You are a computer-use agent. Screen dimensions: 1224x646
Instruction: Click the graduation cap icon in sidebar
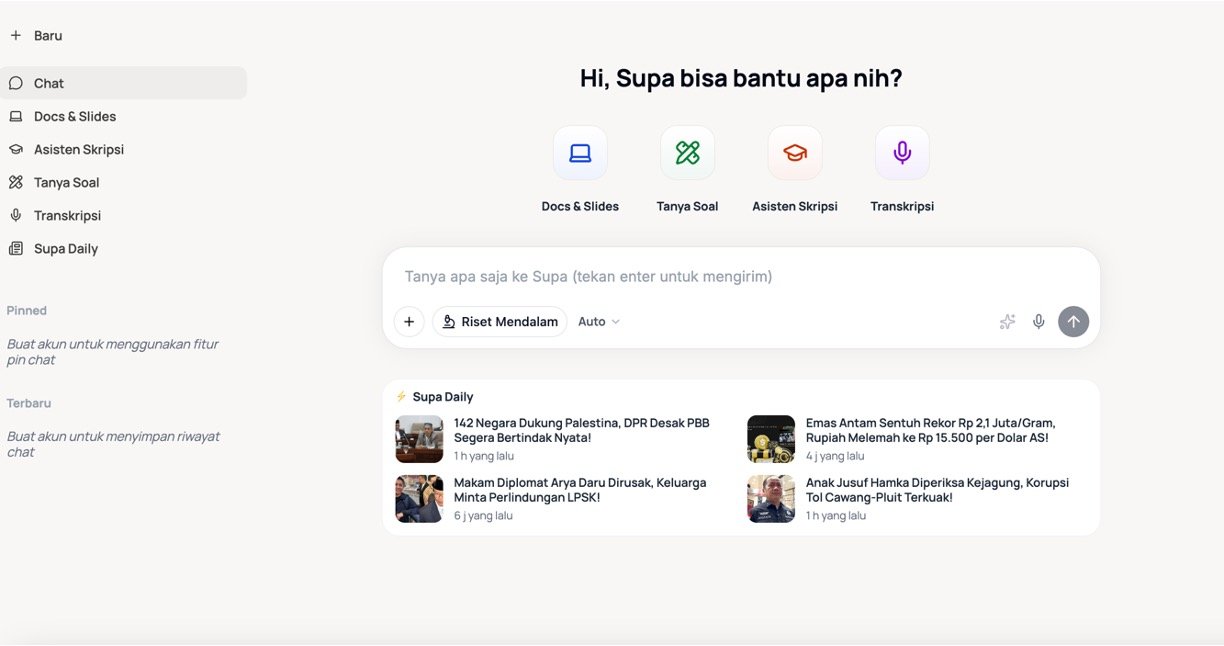coord(15,149)
